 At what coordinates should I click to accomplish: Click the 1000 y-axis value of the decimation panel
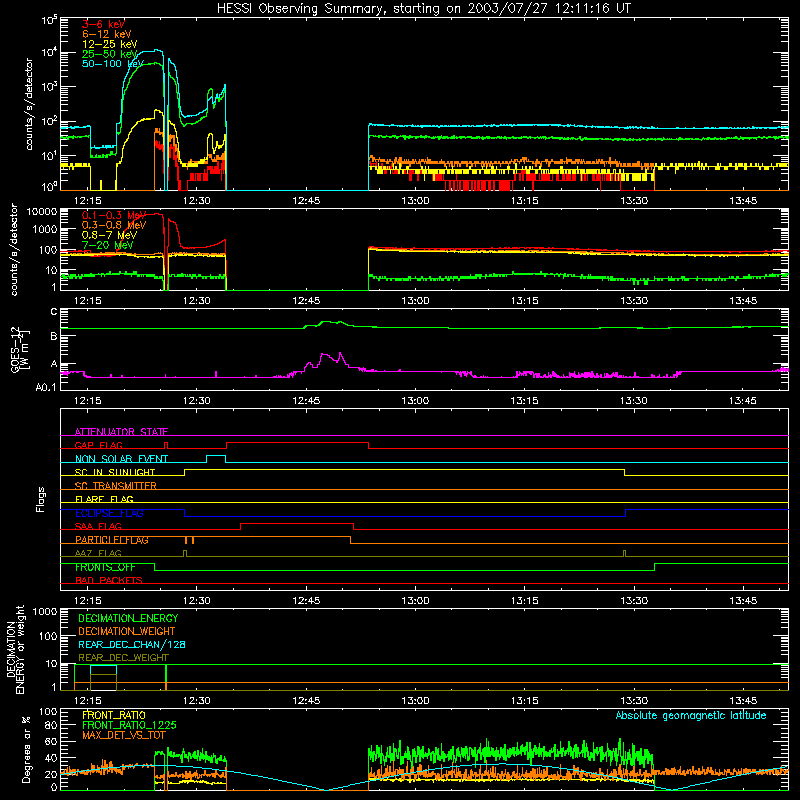click(45, 612)
